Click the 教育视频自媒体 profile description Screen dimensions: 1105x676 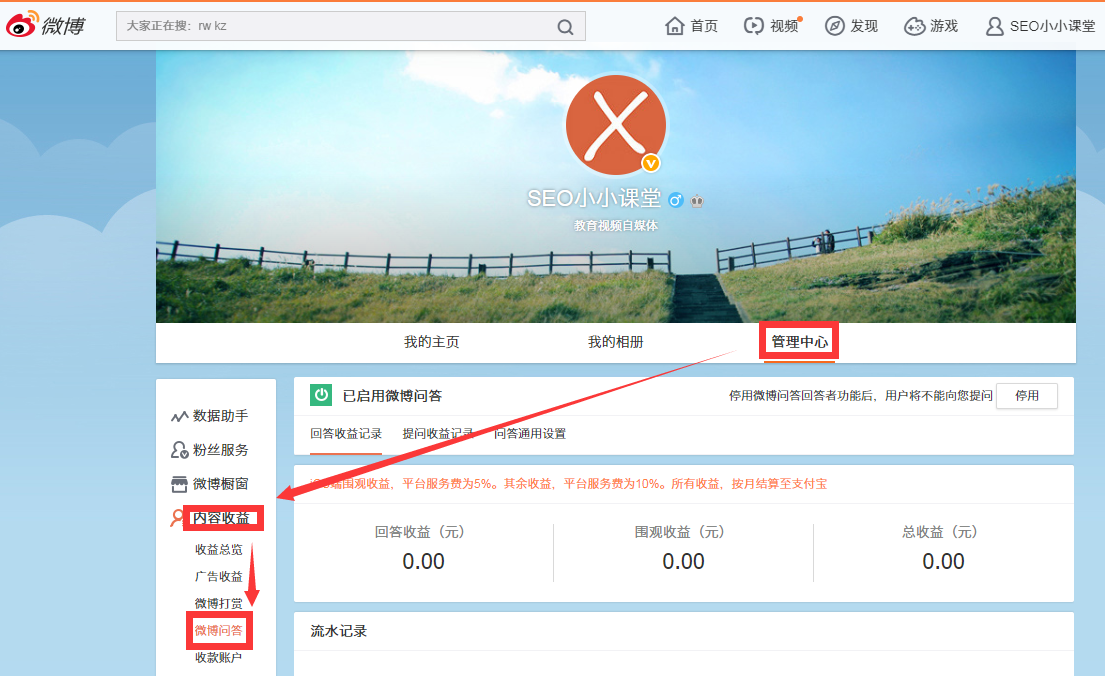615,226
